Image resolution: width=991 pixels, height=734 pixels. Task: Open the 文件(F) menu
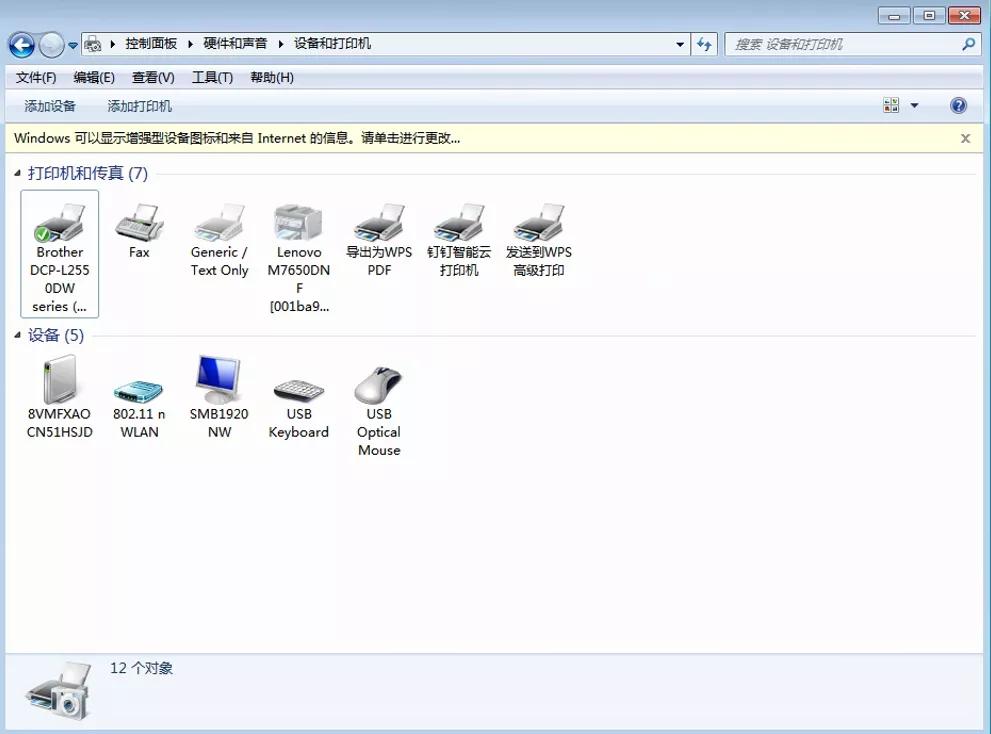pyautogui.click(x=36, y=77)
